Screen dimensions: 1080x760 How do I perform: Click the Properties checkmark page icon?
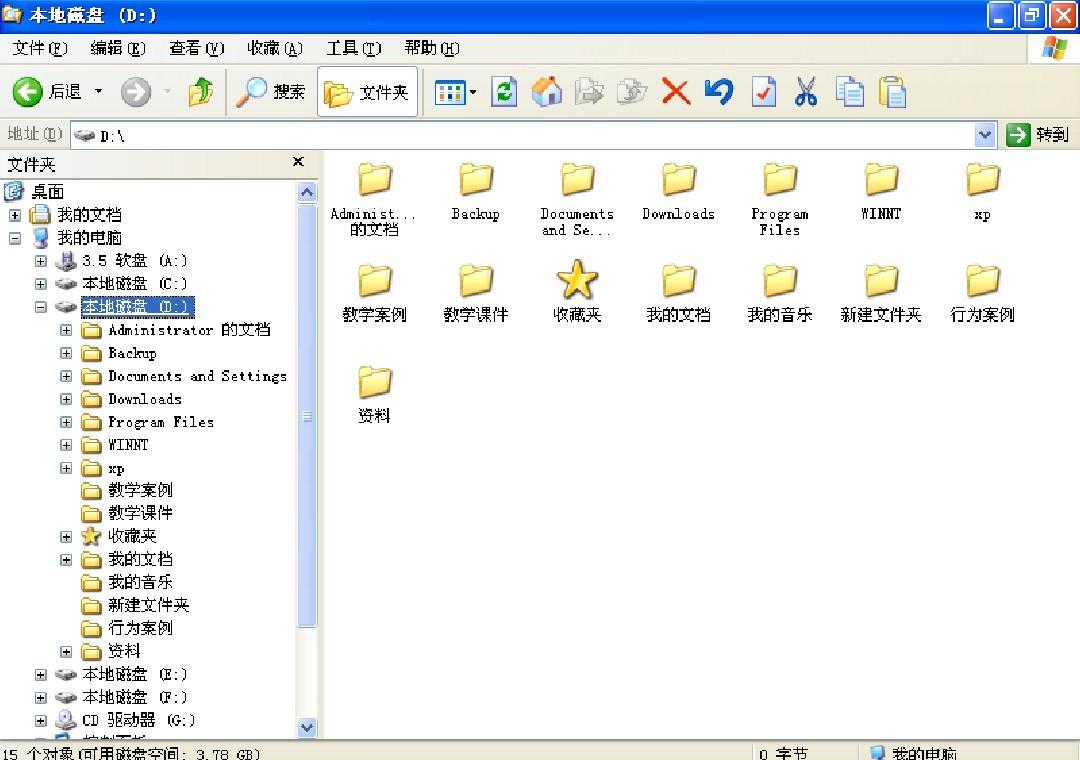click(763, 92)
